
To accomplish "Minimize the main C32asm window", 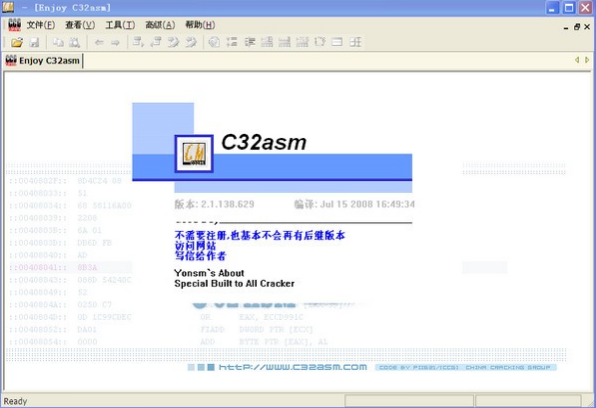I will (552, 8).
